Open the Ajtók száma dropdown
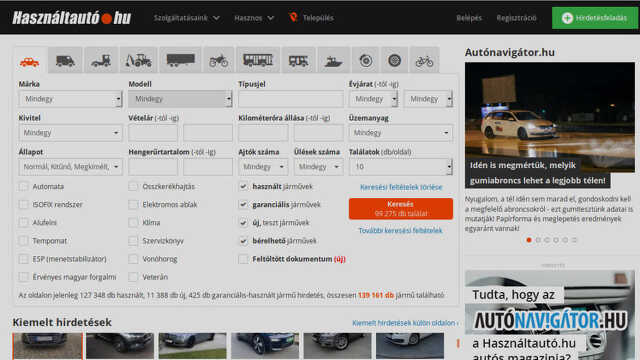 (x=263, y=167)
